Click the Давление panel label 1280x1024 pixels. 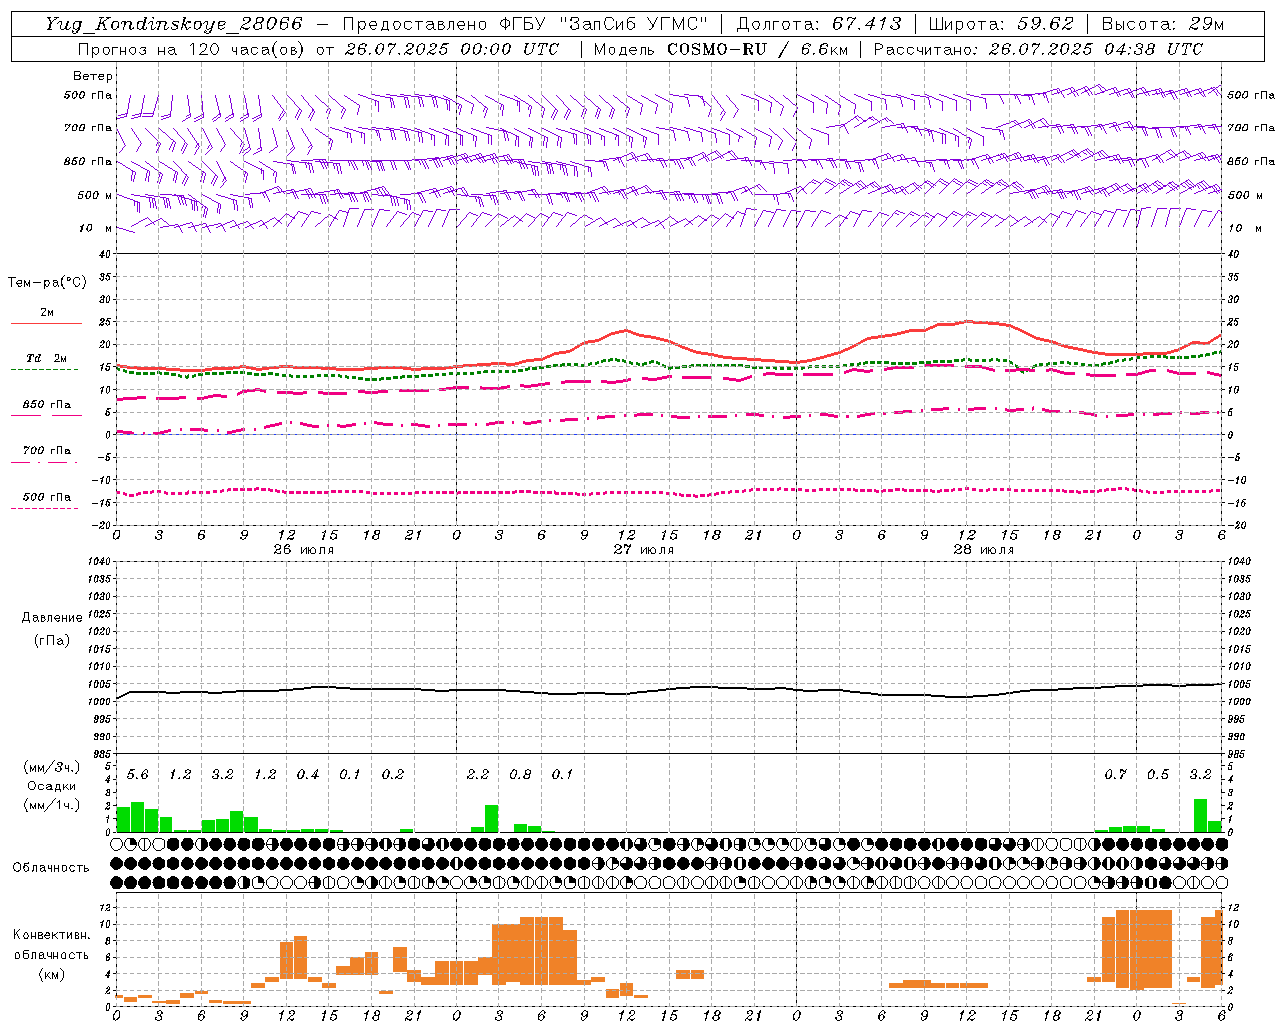(x=52, y=618)
